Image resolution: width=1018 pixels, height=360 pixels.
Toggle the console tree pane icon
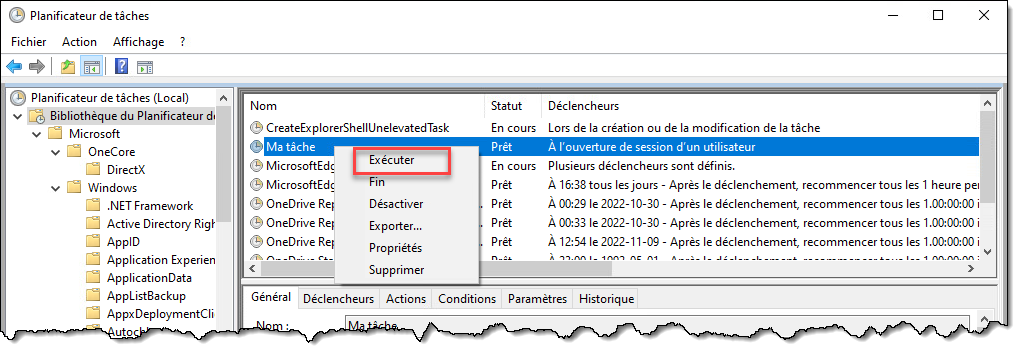click(x=91, y=66)
